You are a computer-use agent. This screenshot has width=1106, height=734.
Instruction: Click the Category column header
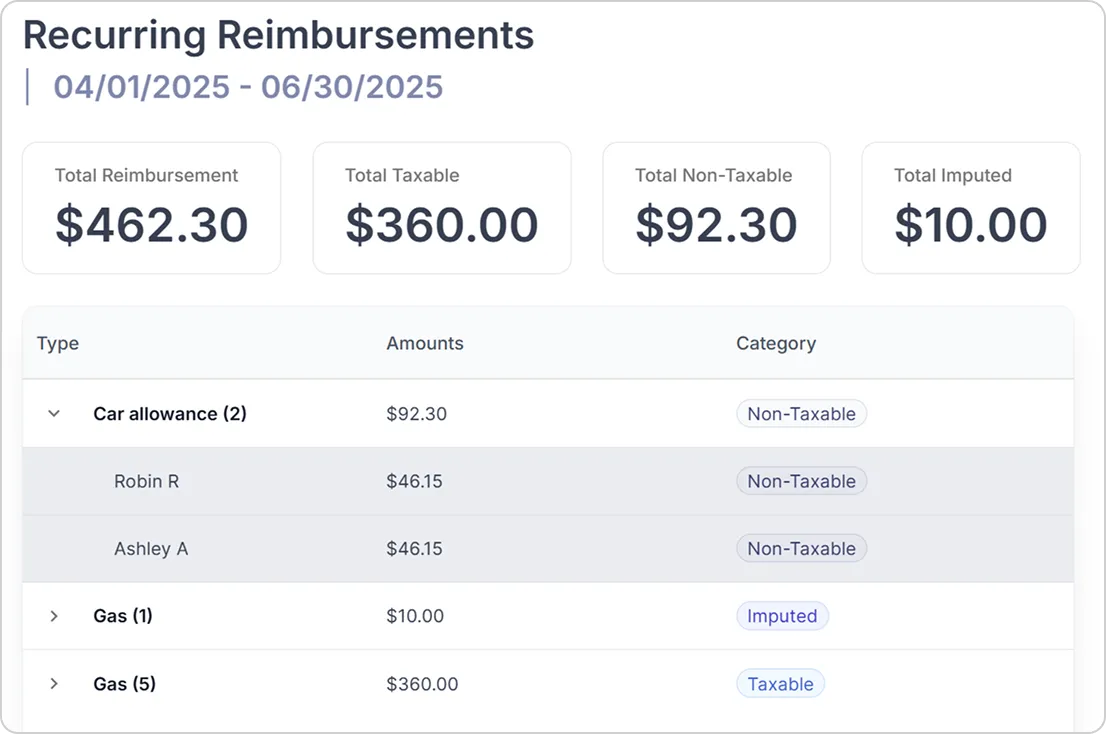776,343
